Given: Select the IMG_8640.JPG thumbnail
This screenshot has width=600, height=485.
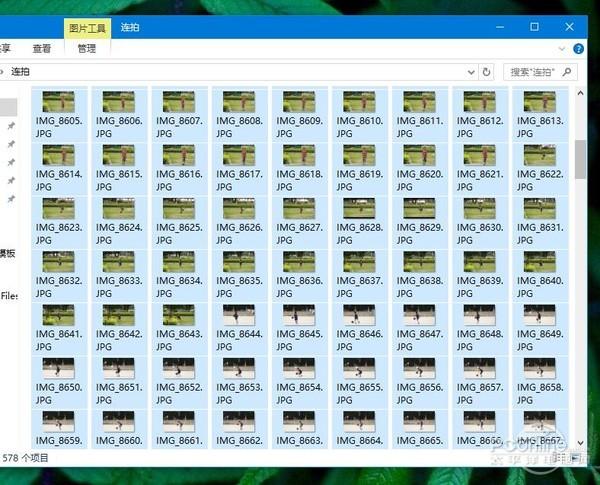Looking at the screenshot, I should [x=540, y=261].
